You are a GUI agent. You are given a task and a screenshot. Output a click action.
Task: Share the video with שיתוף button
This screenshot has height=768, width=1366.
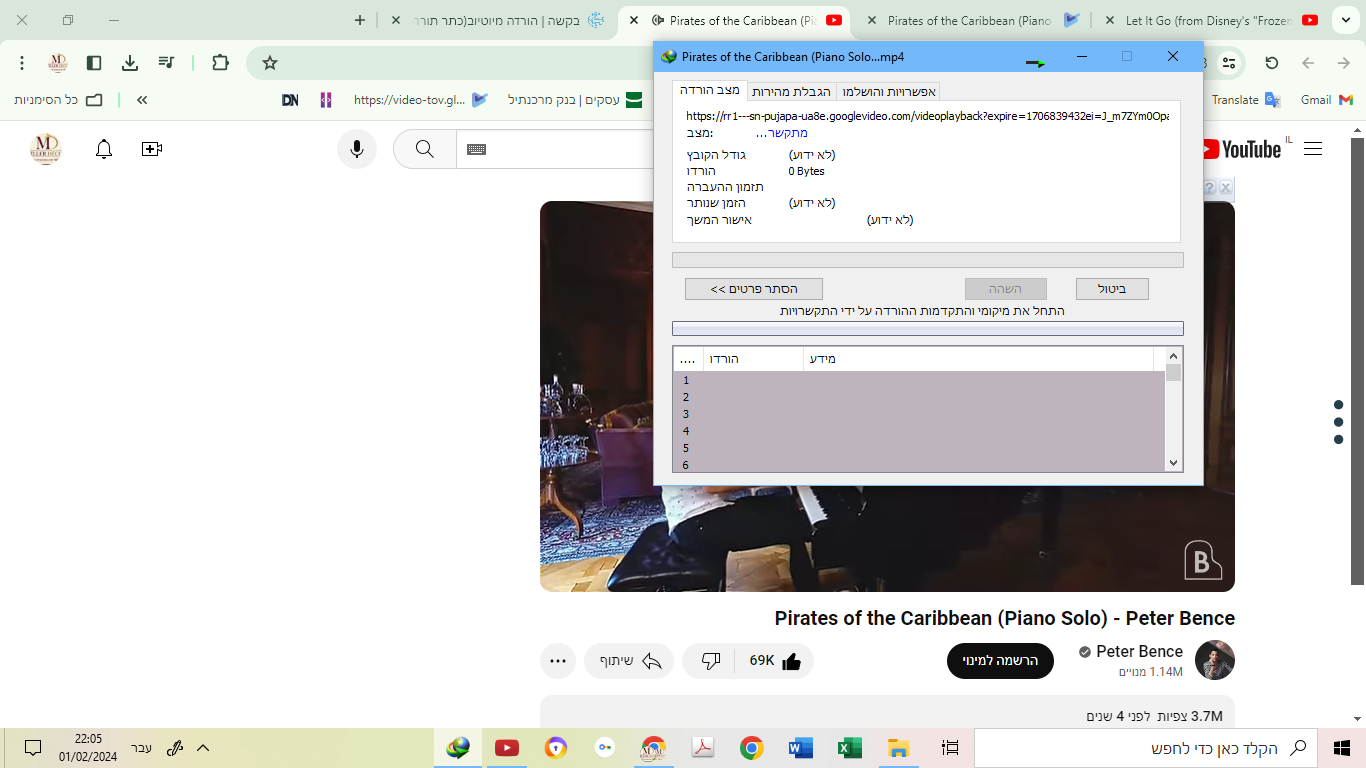pos(630,661)
